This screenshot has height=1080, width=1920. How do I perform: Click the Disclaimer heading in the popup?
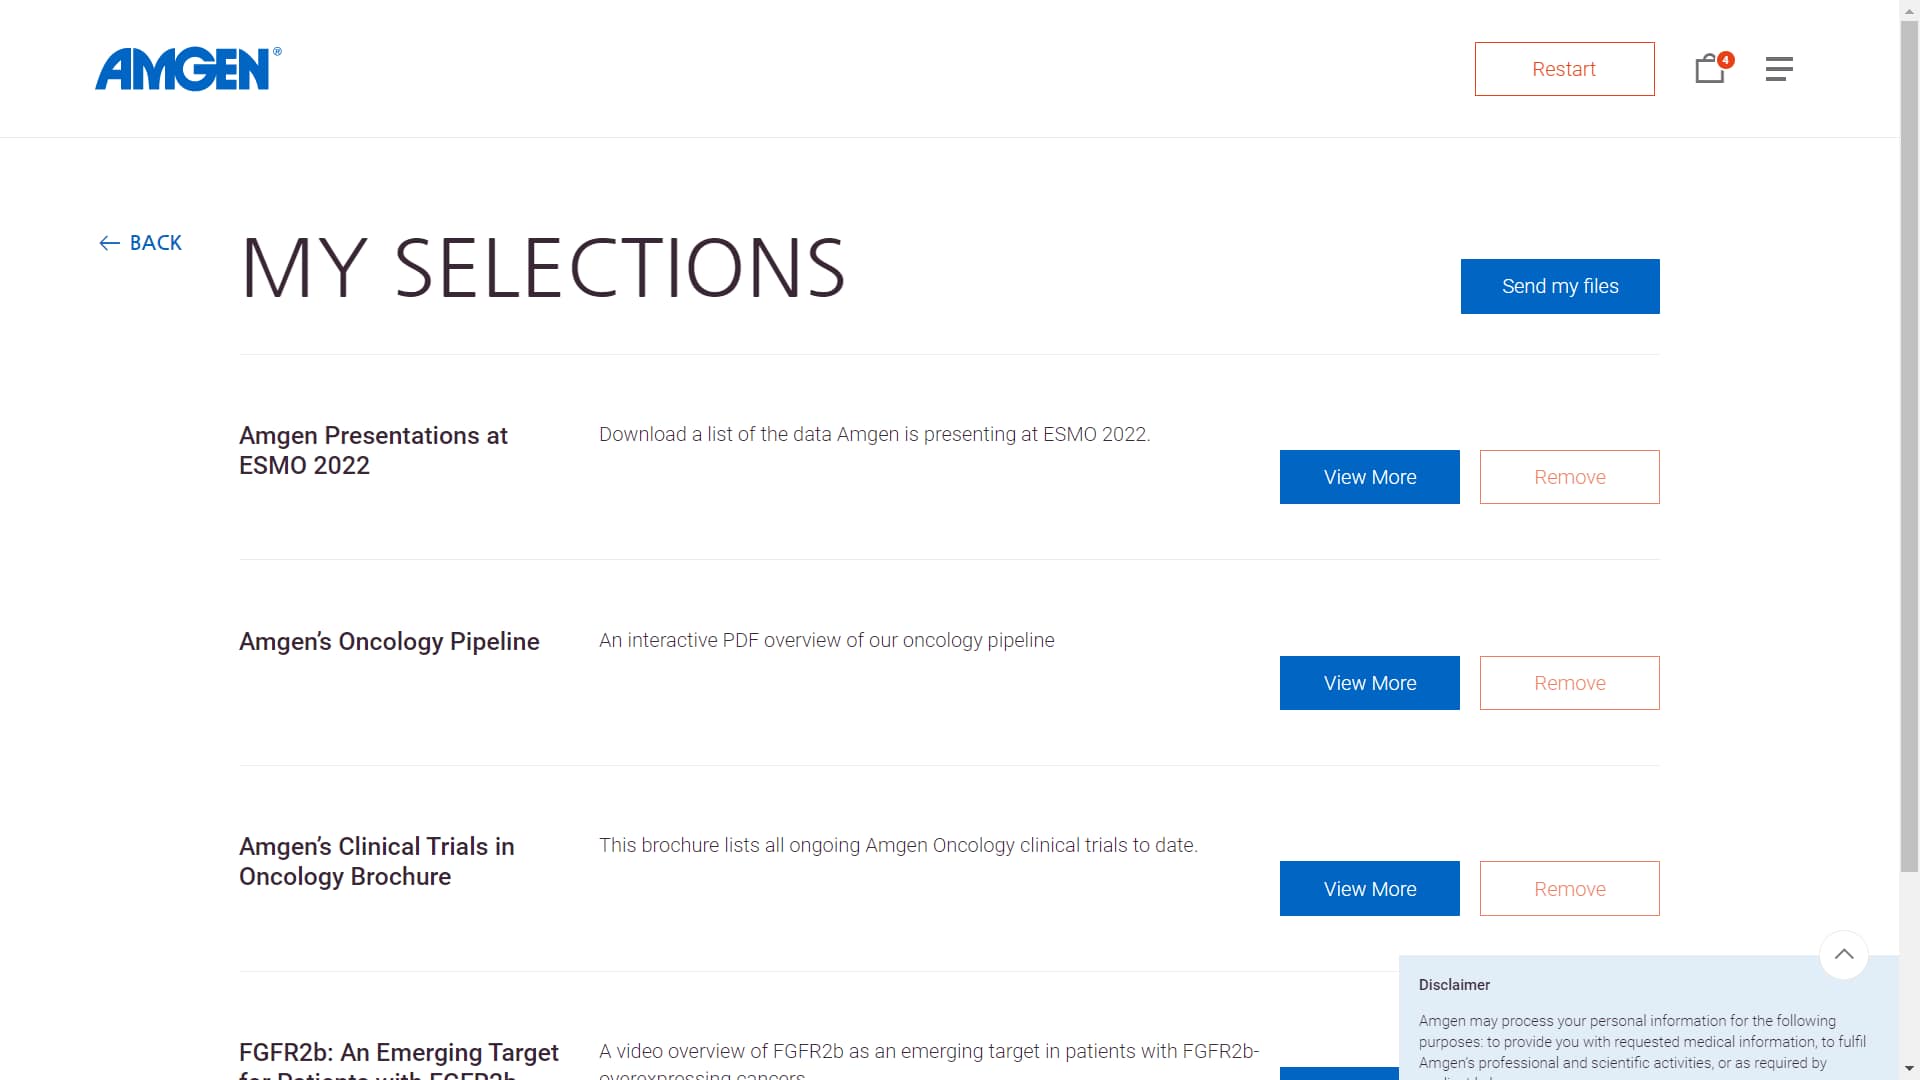1454,985
